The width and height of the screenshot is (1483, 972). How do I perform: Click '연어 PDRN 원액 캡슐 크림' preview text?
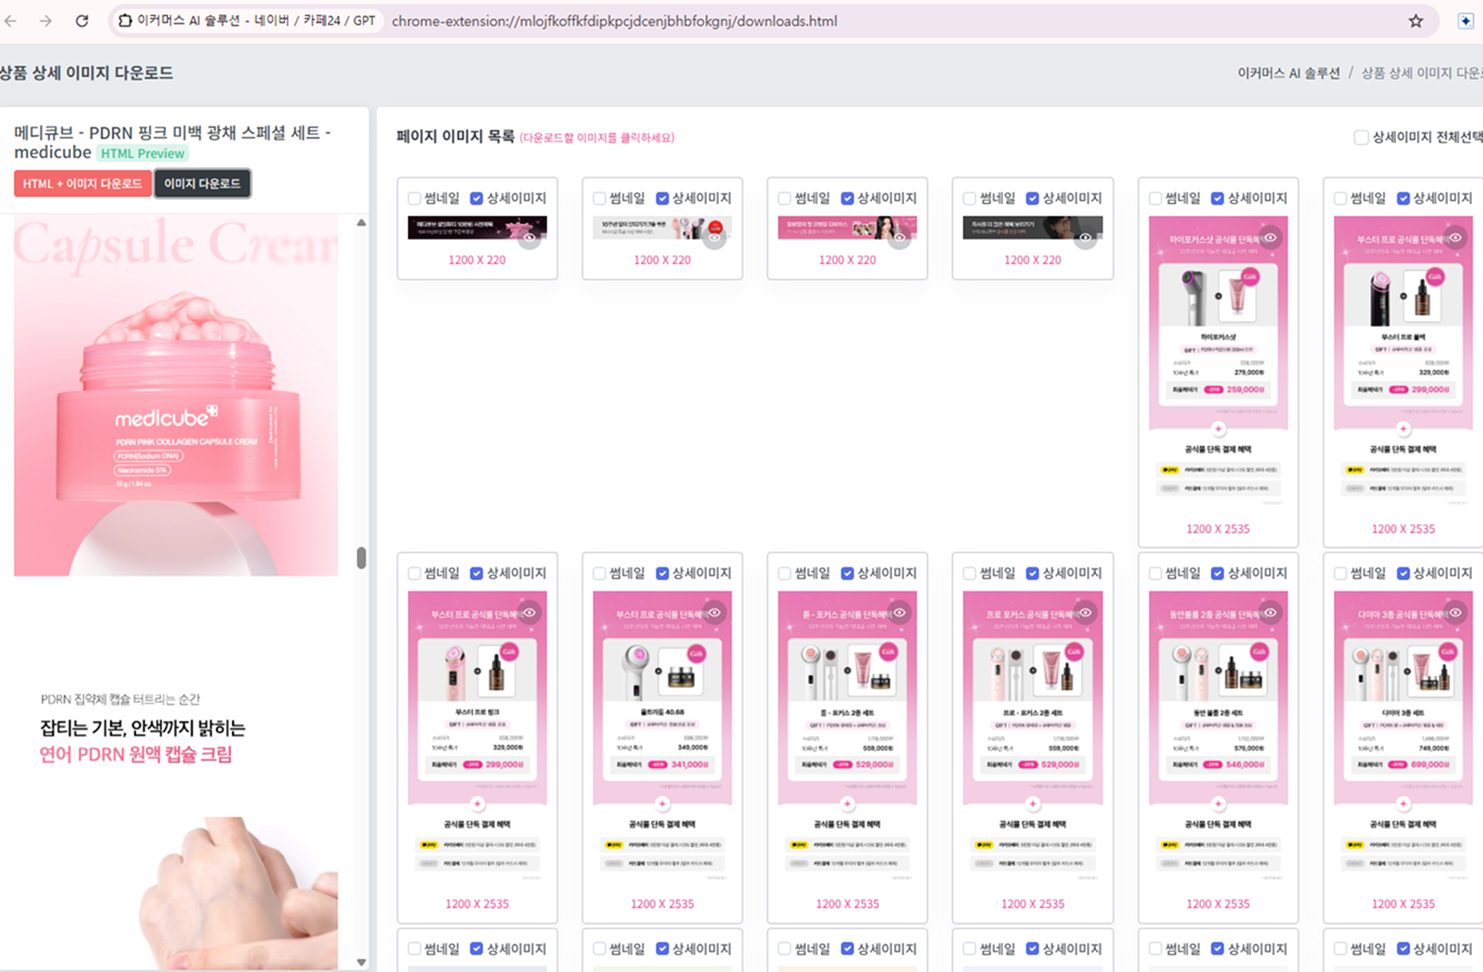(136, 754)
